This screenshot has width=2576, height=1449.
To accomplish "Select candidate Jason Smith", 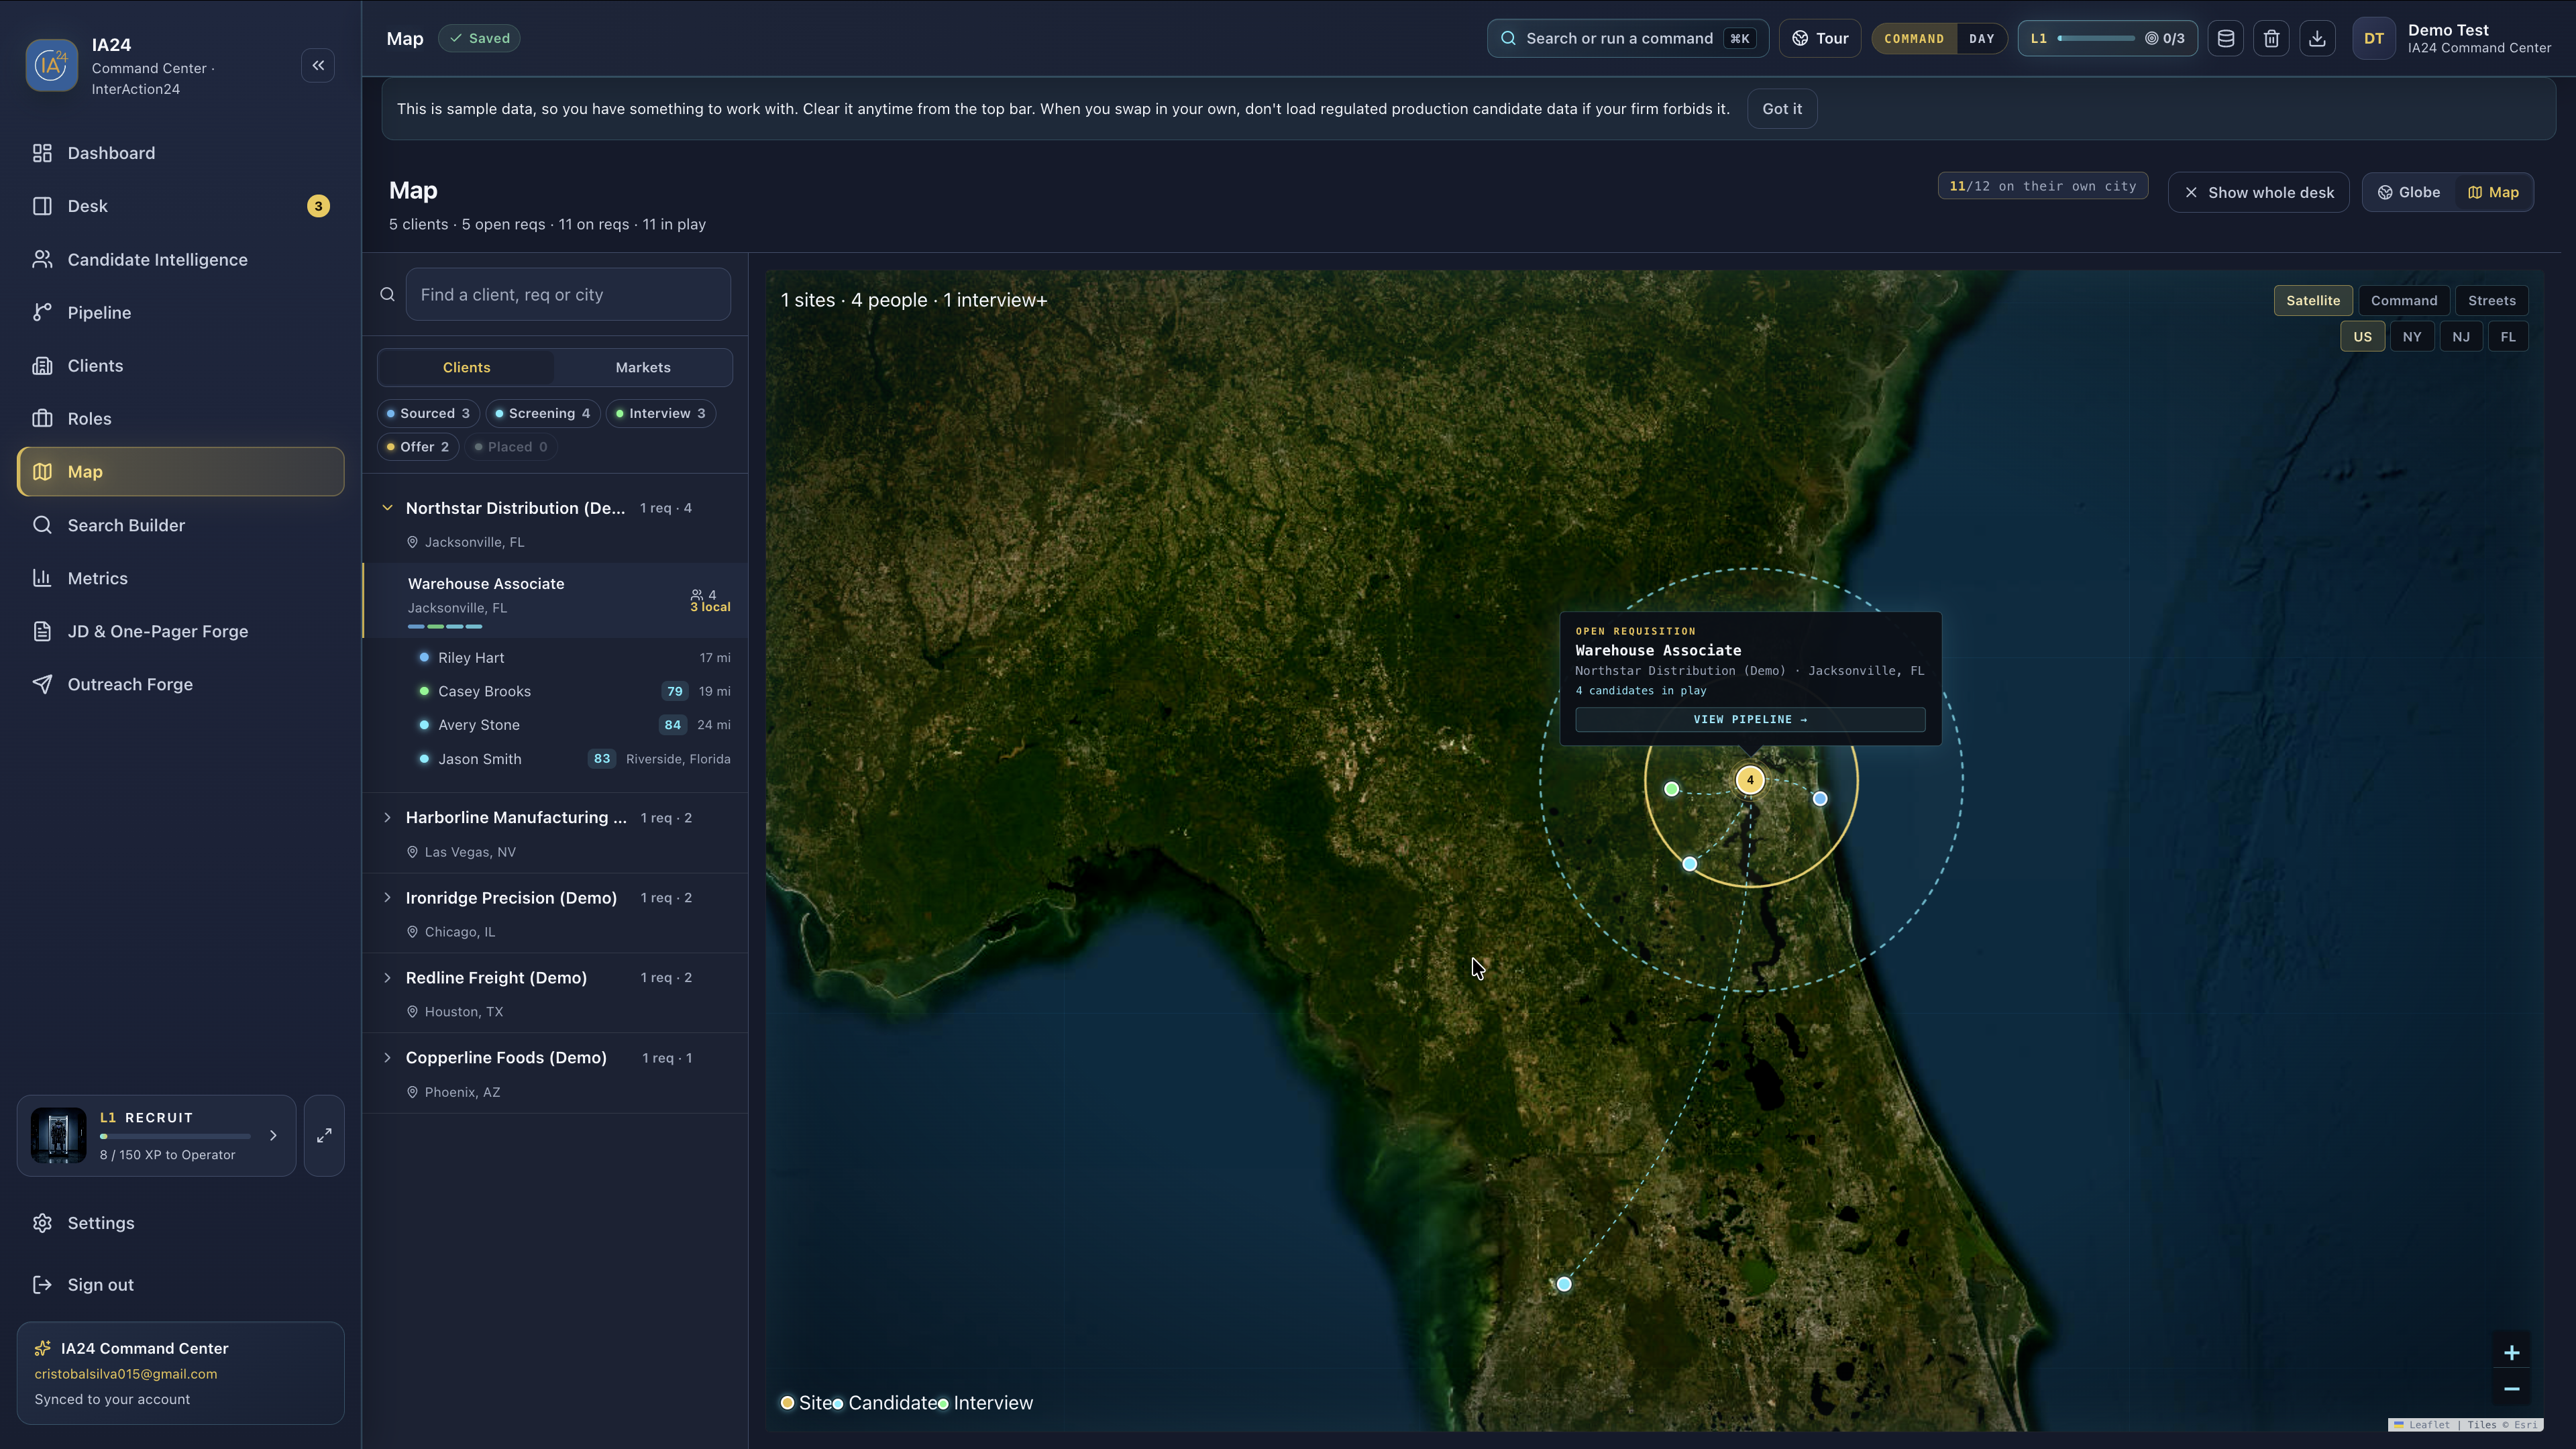I will (x=569, y=759).
